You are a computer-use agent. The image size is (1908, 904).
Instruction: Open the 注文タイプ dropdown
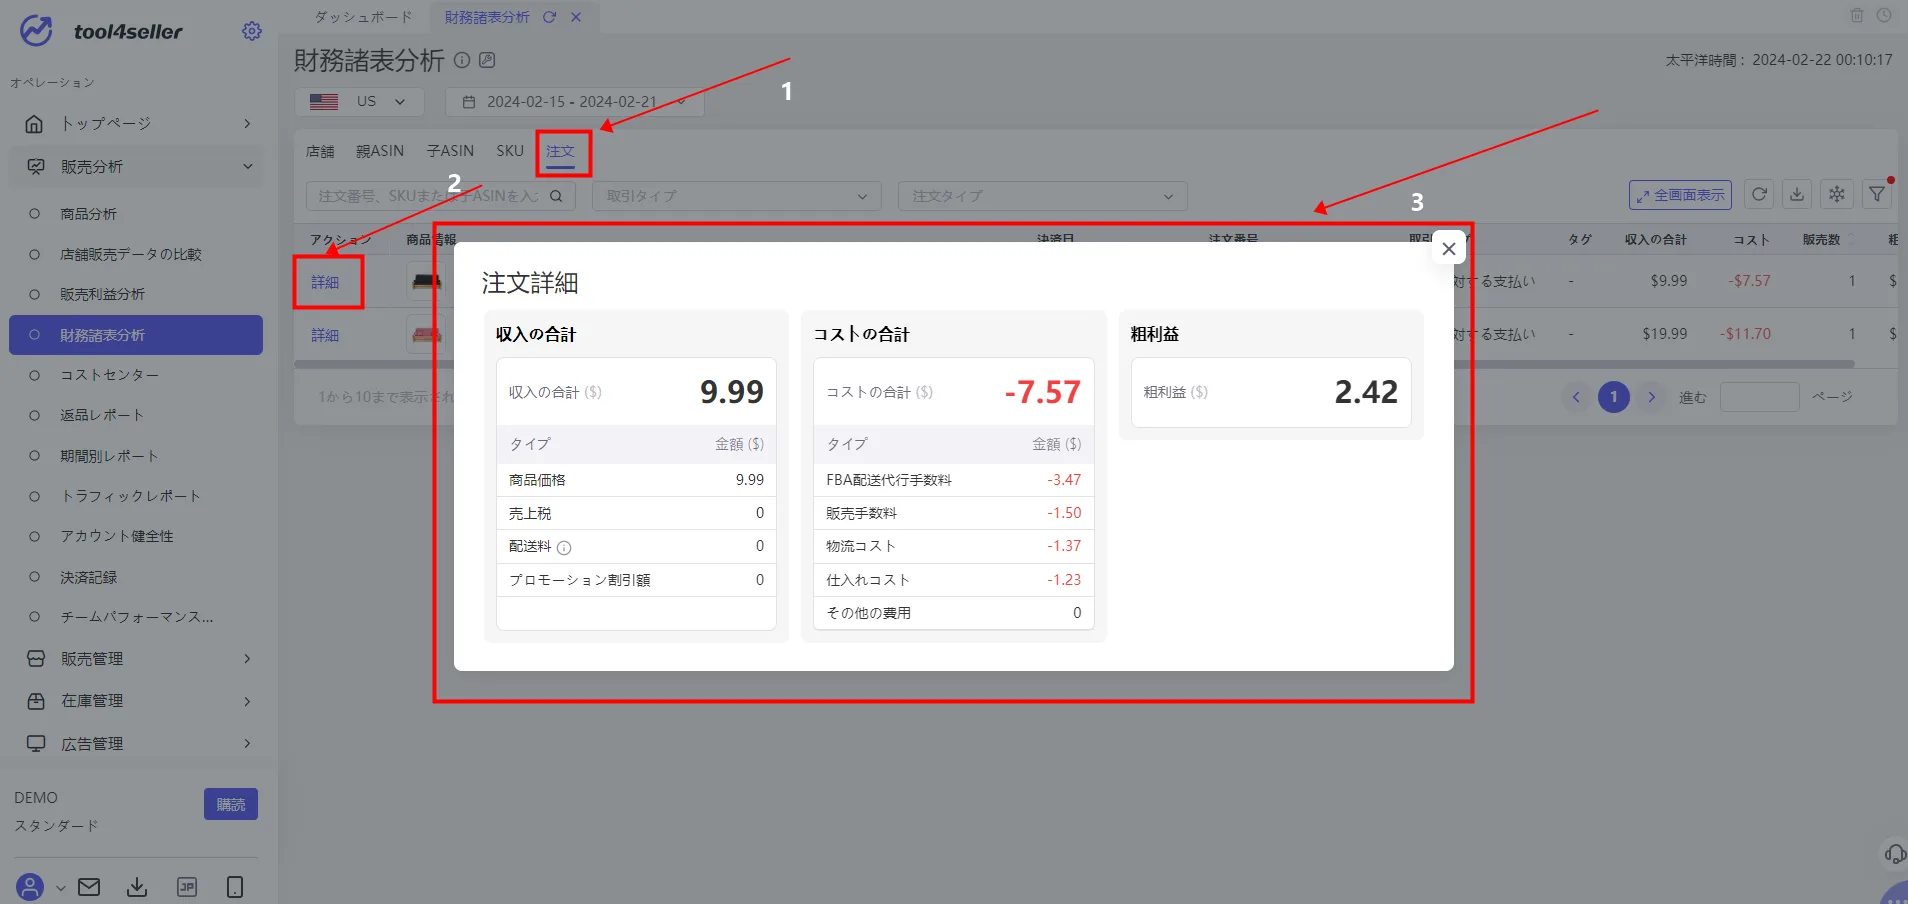pyautogui.click(x=1043, y=196)
